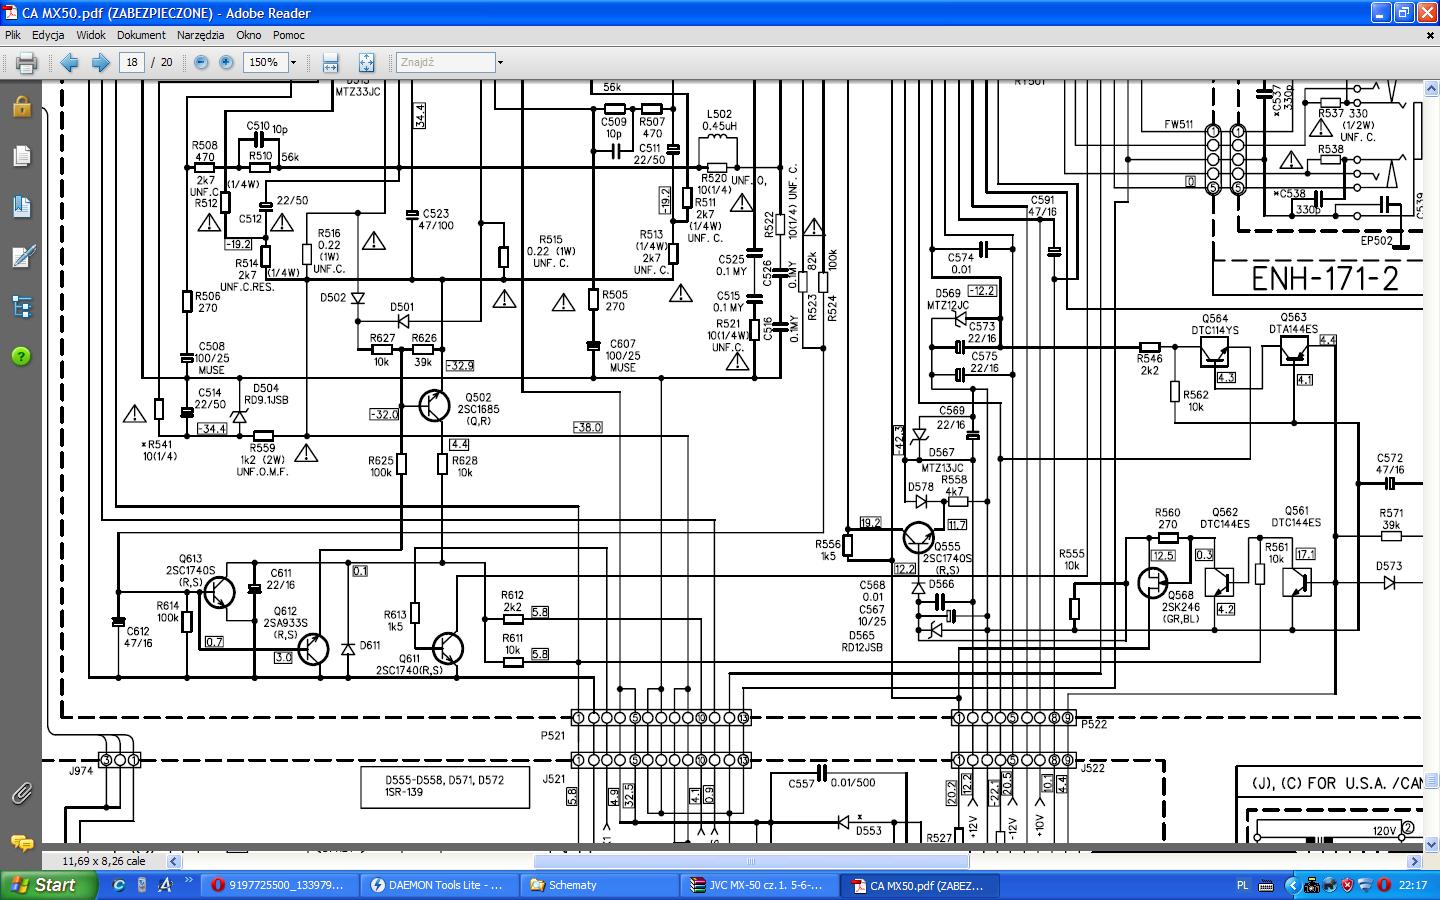
Task: Select the fit-width scrolling page icon
Action: 331,63
